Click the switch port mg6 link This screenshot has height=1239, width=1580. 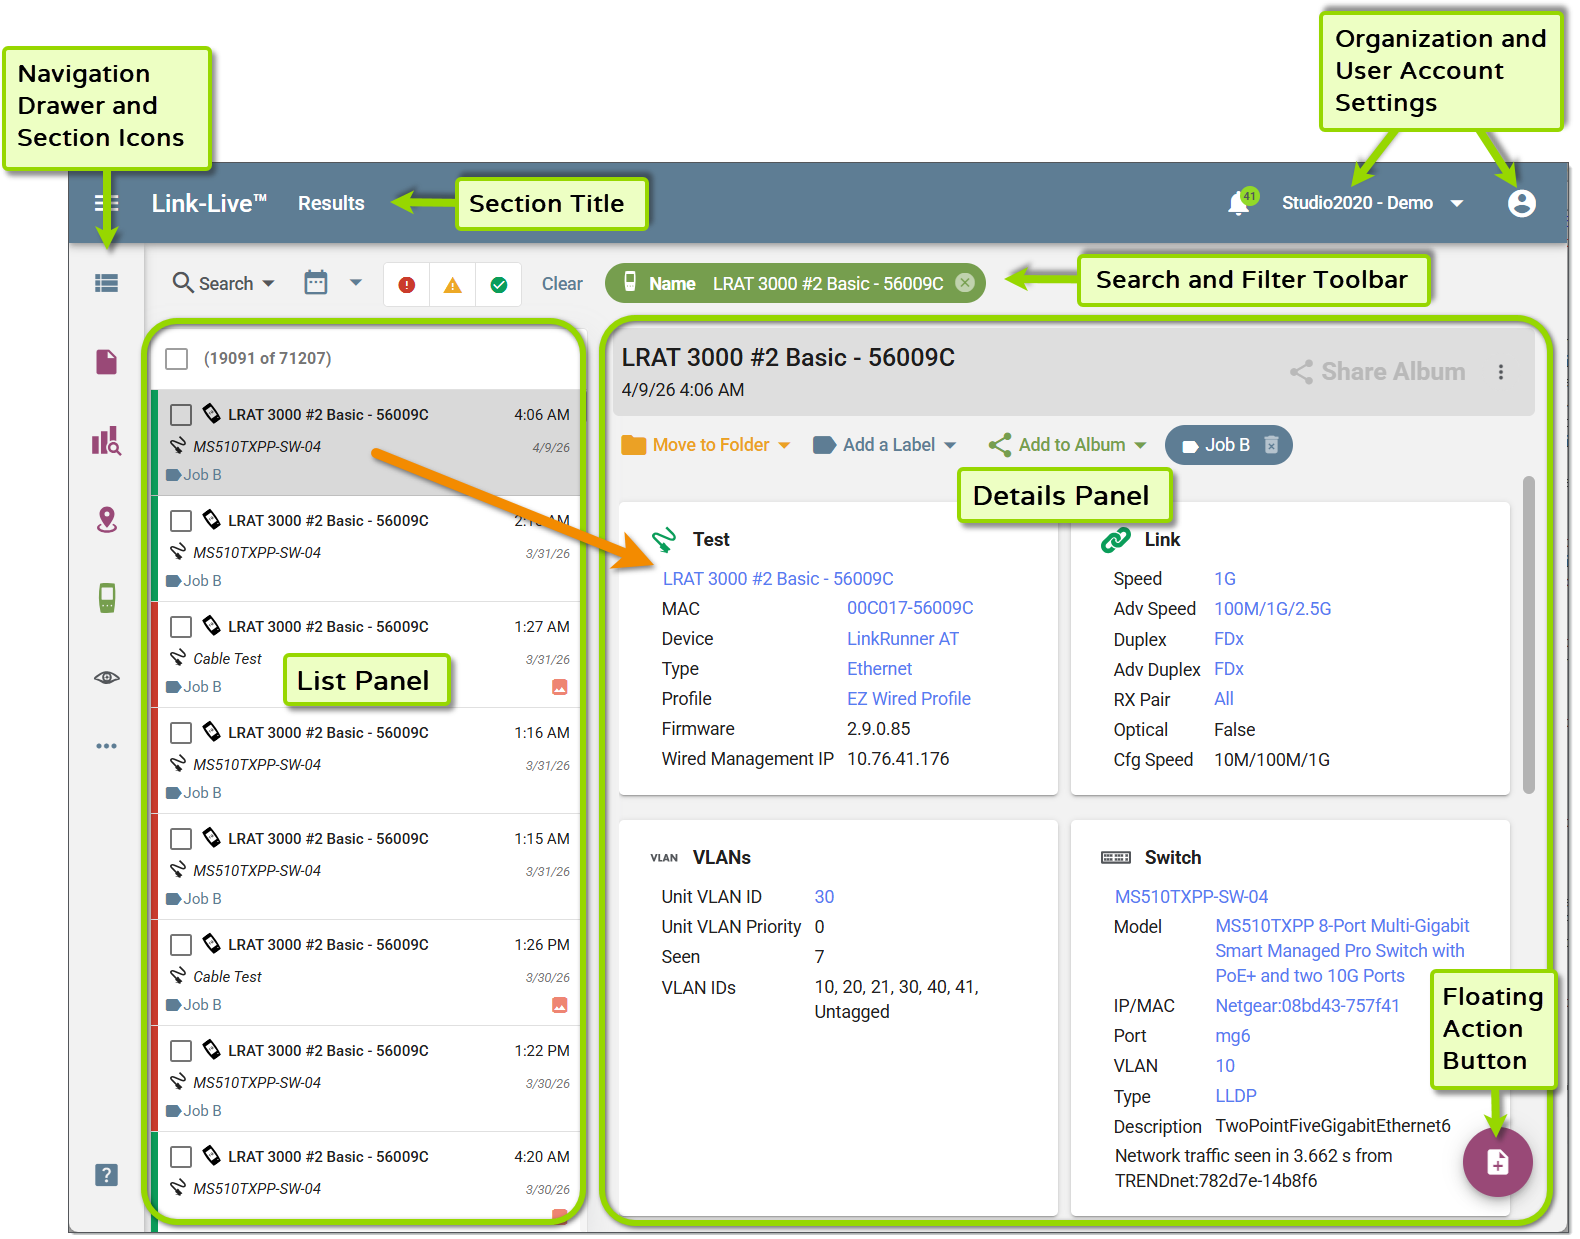pyautogui.click(x=1232, y=1036)
